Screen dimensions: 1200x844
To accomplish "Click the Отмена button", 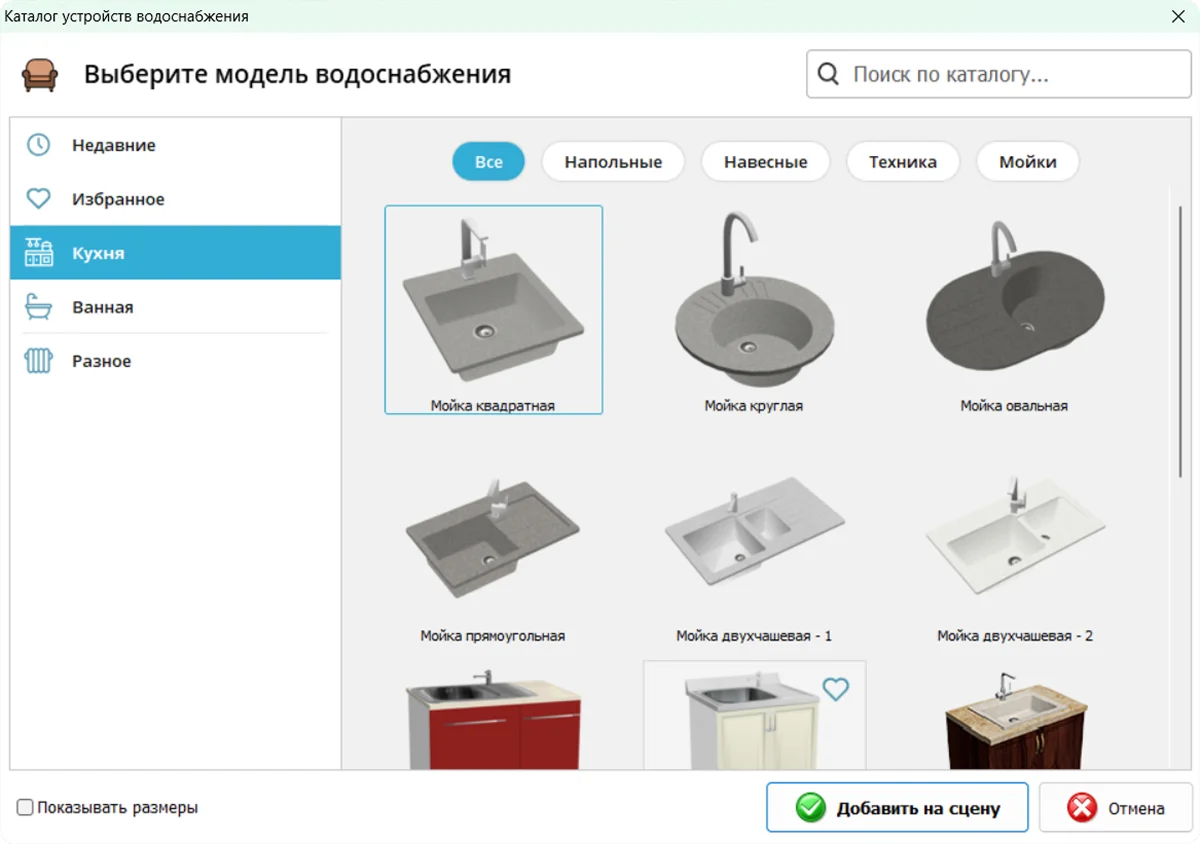I will (x=1116, y=808).
